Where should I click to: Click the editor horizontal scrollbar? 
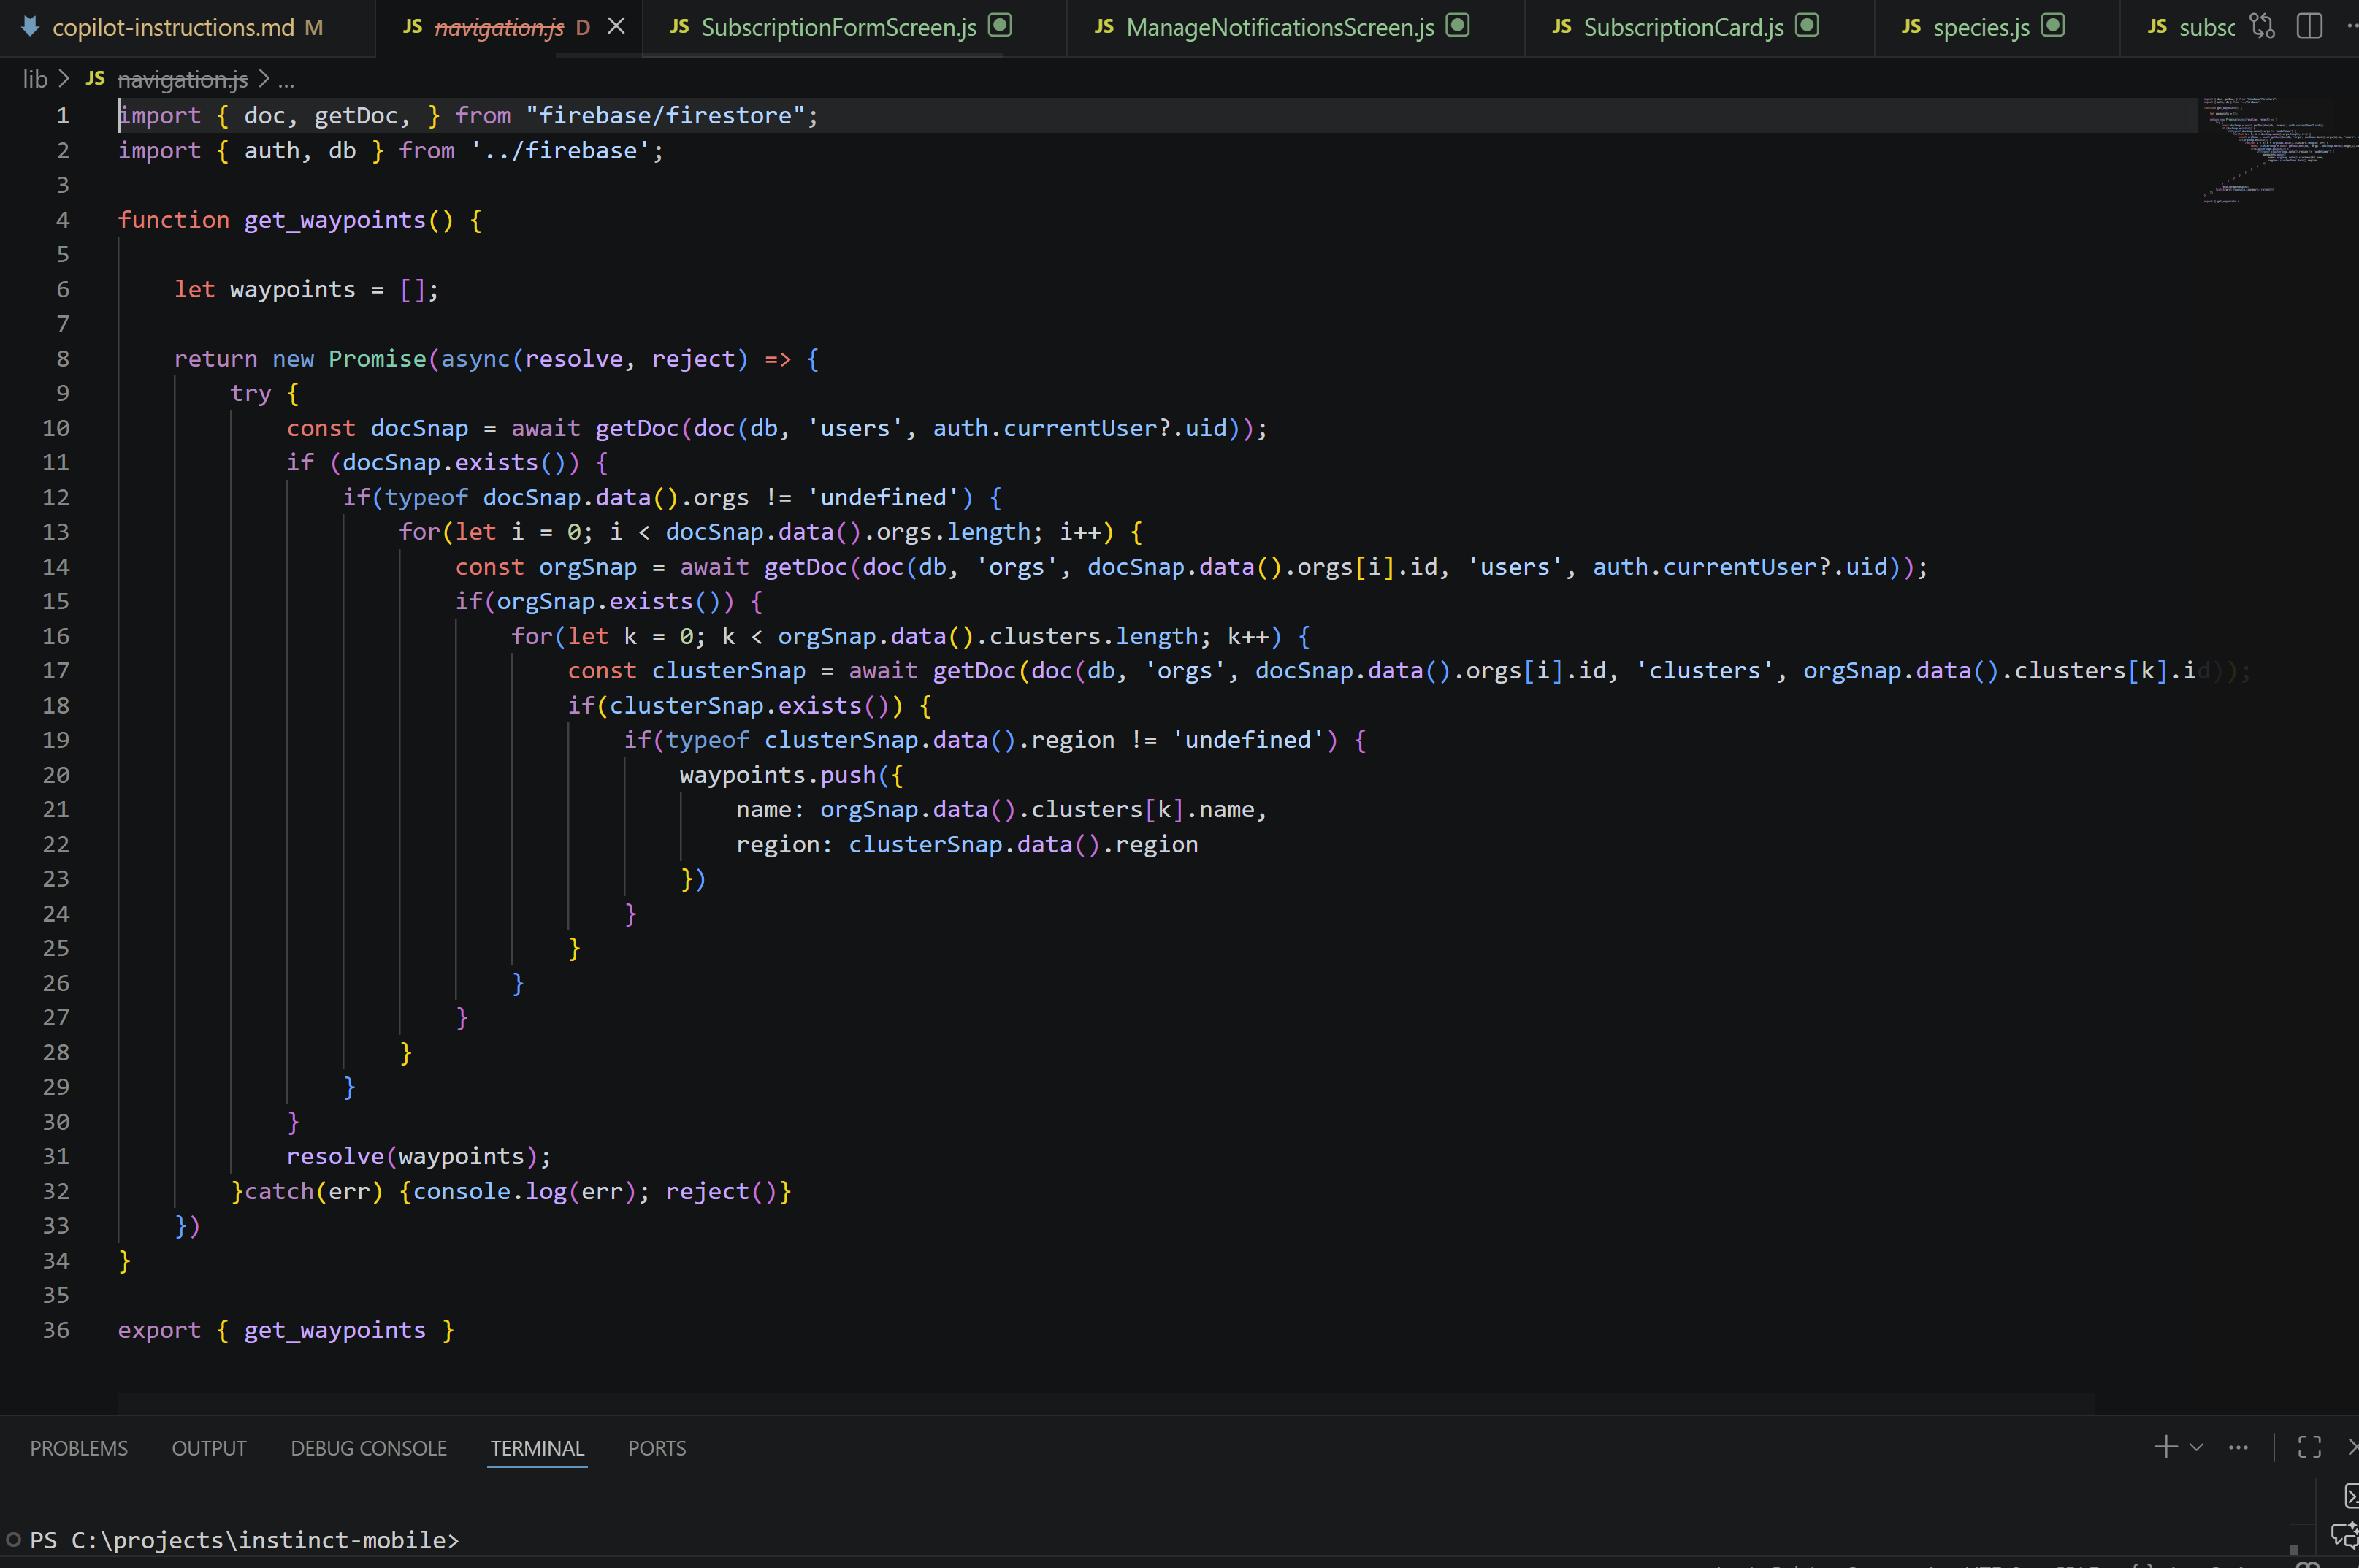coord(1106,1403)
